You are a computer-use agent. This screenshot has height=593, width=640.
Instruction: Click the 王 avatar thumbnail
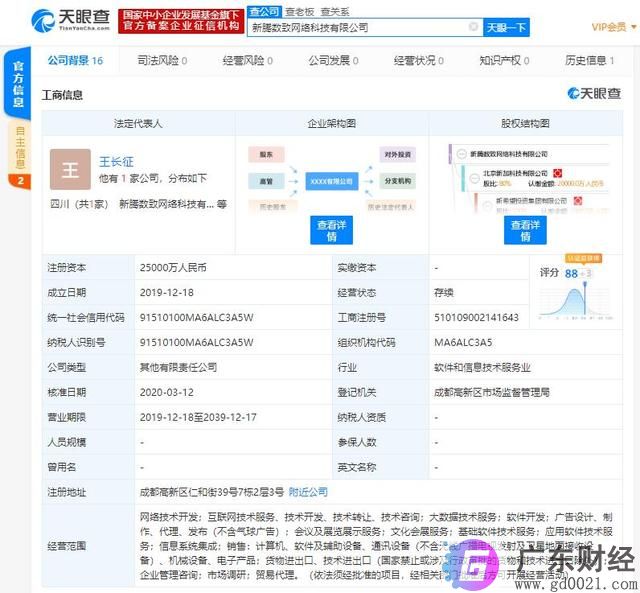[x=70, y=169]
